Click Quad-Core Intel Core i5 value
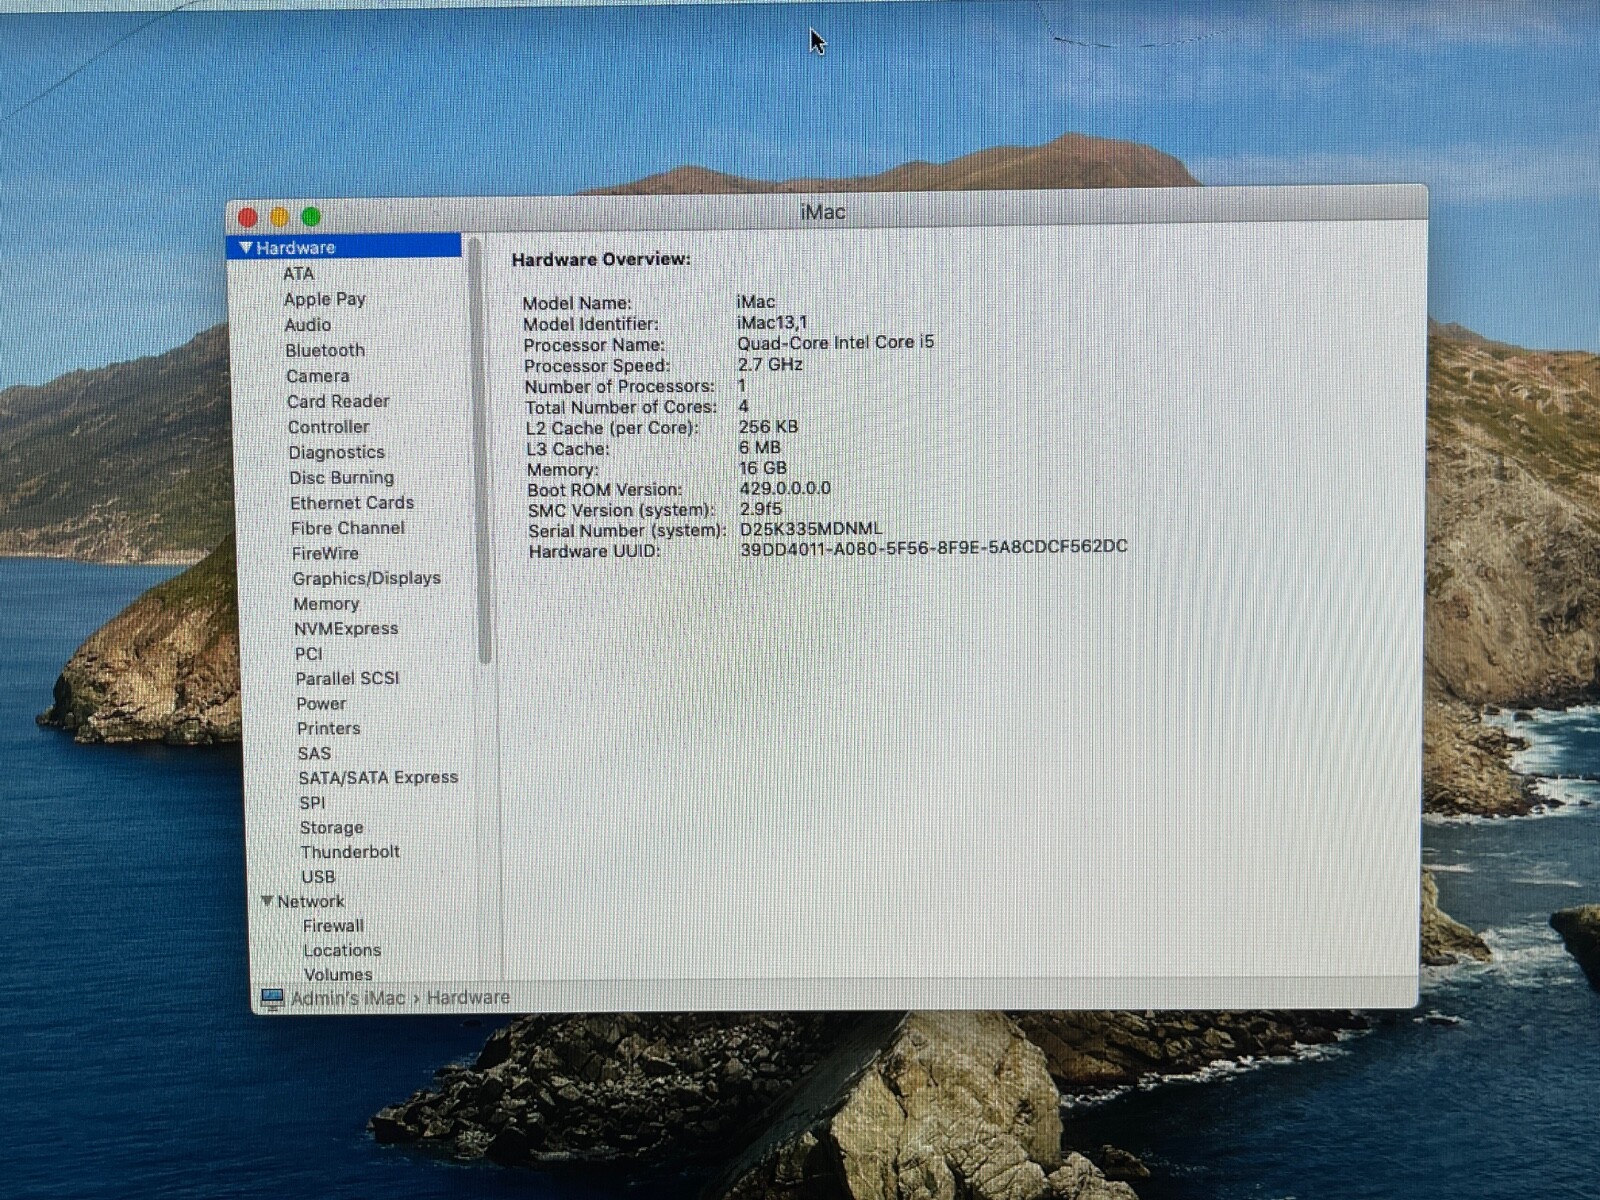The width and height of the screenshot is (1600, 1200). pyautogui.click(x=836, y=342)
